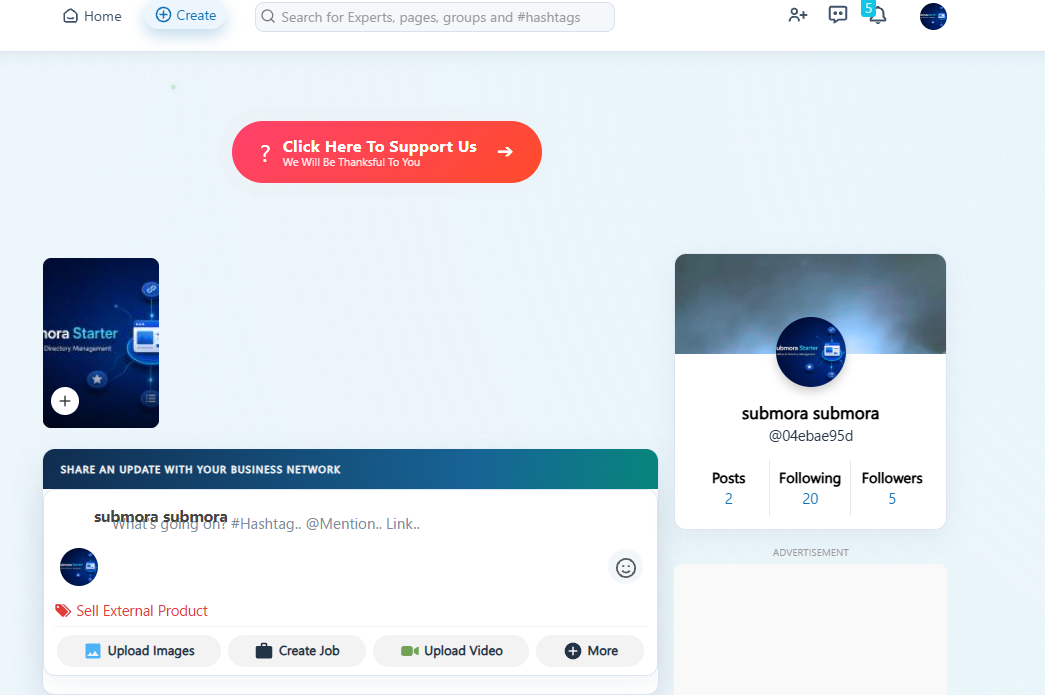Open the profile avatar menu in header

[933, 16]
